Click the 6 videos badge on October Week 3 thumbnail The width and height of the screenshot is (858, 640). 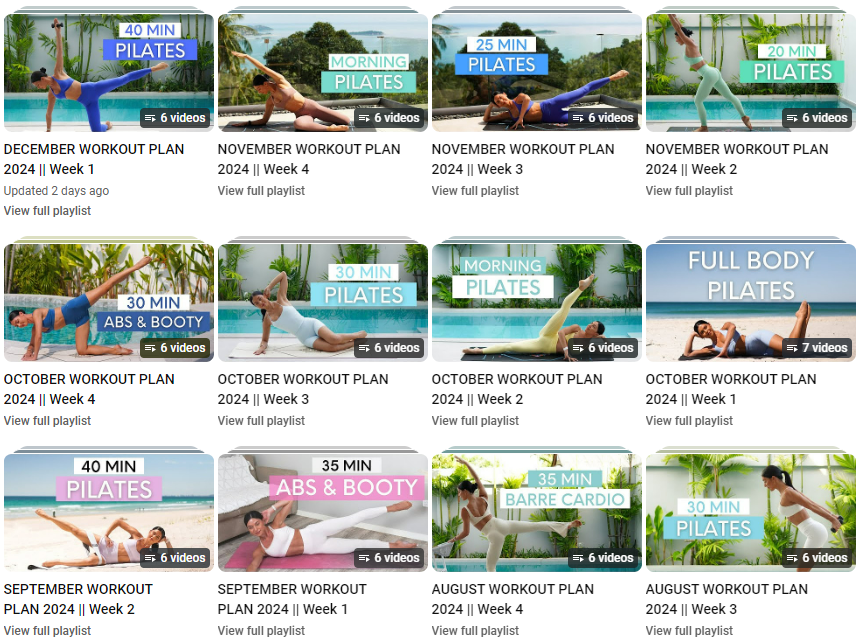click(389, 347)
